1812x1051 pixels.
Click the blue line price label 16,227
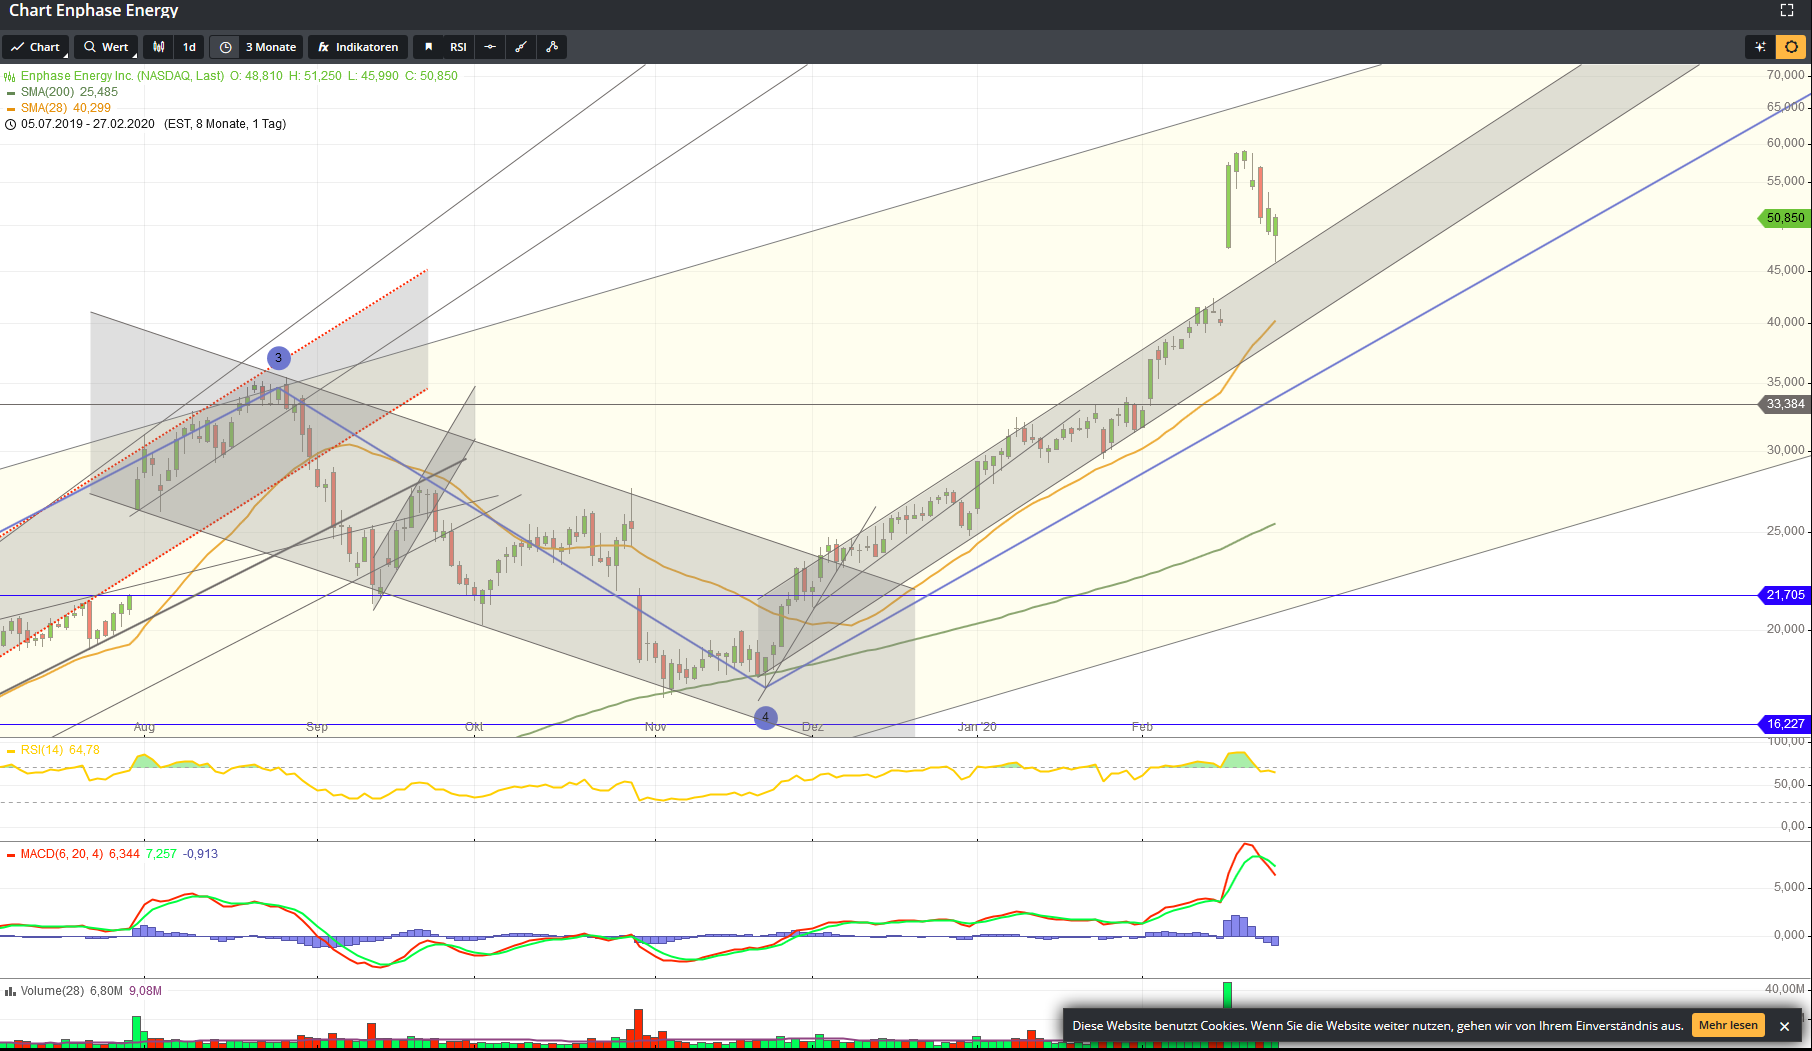pos(1785,724)
